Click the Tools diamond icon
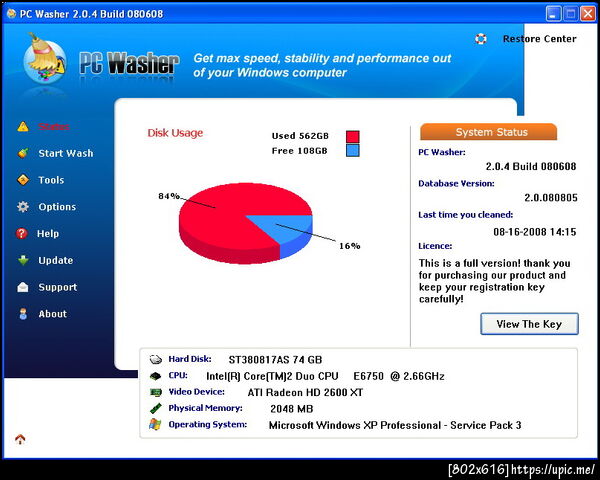600x480 pixels. [x=23, y=180]
